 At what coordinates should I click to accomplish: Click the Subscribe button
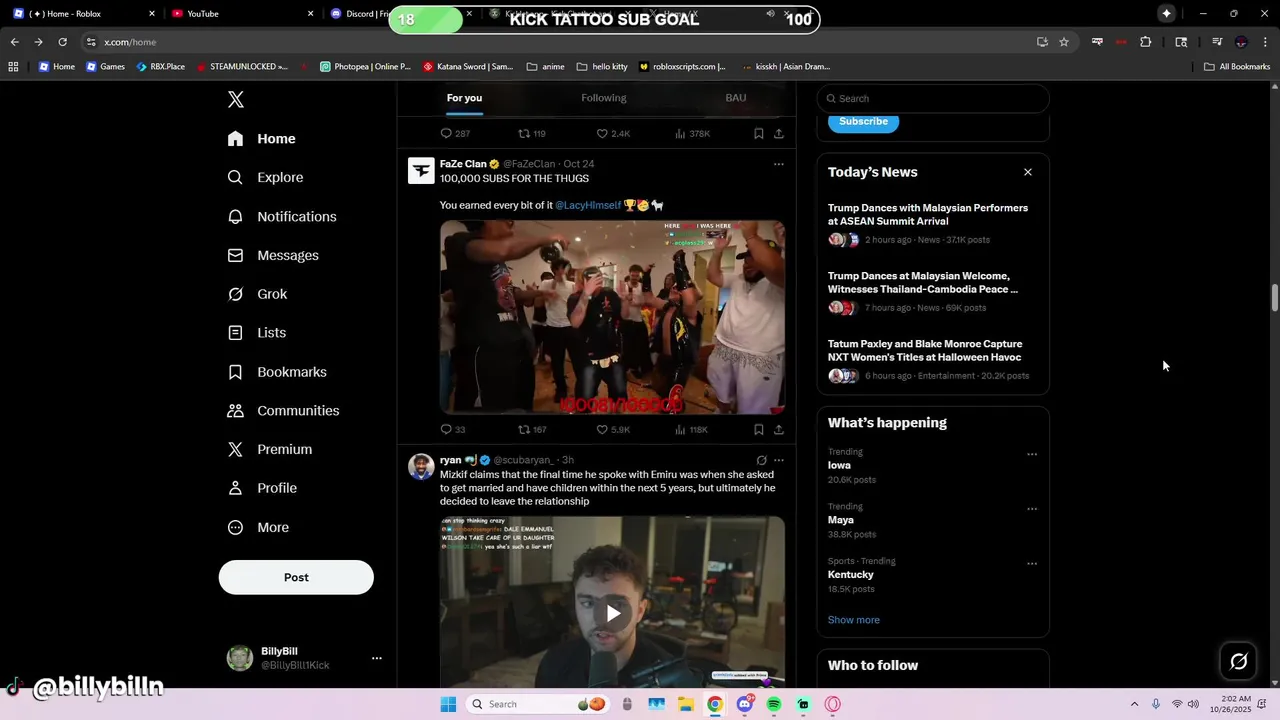coord(863,121)
